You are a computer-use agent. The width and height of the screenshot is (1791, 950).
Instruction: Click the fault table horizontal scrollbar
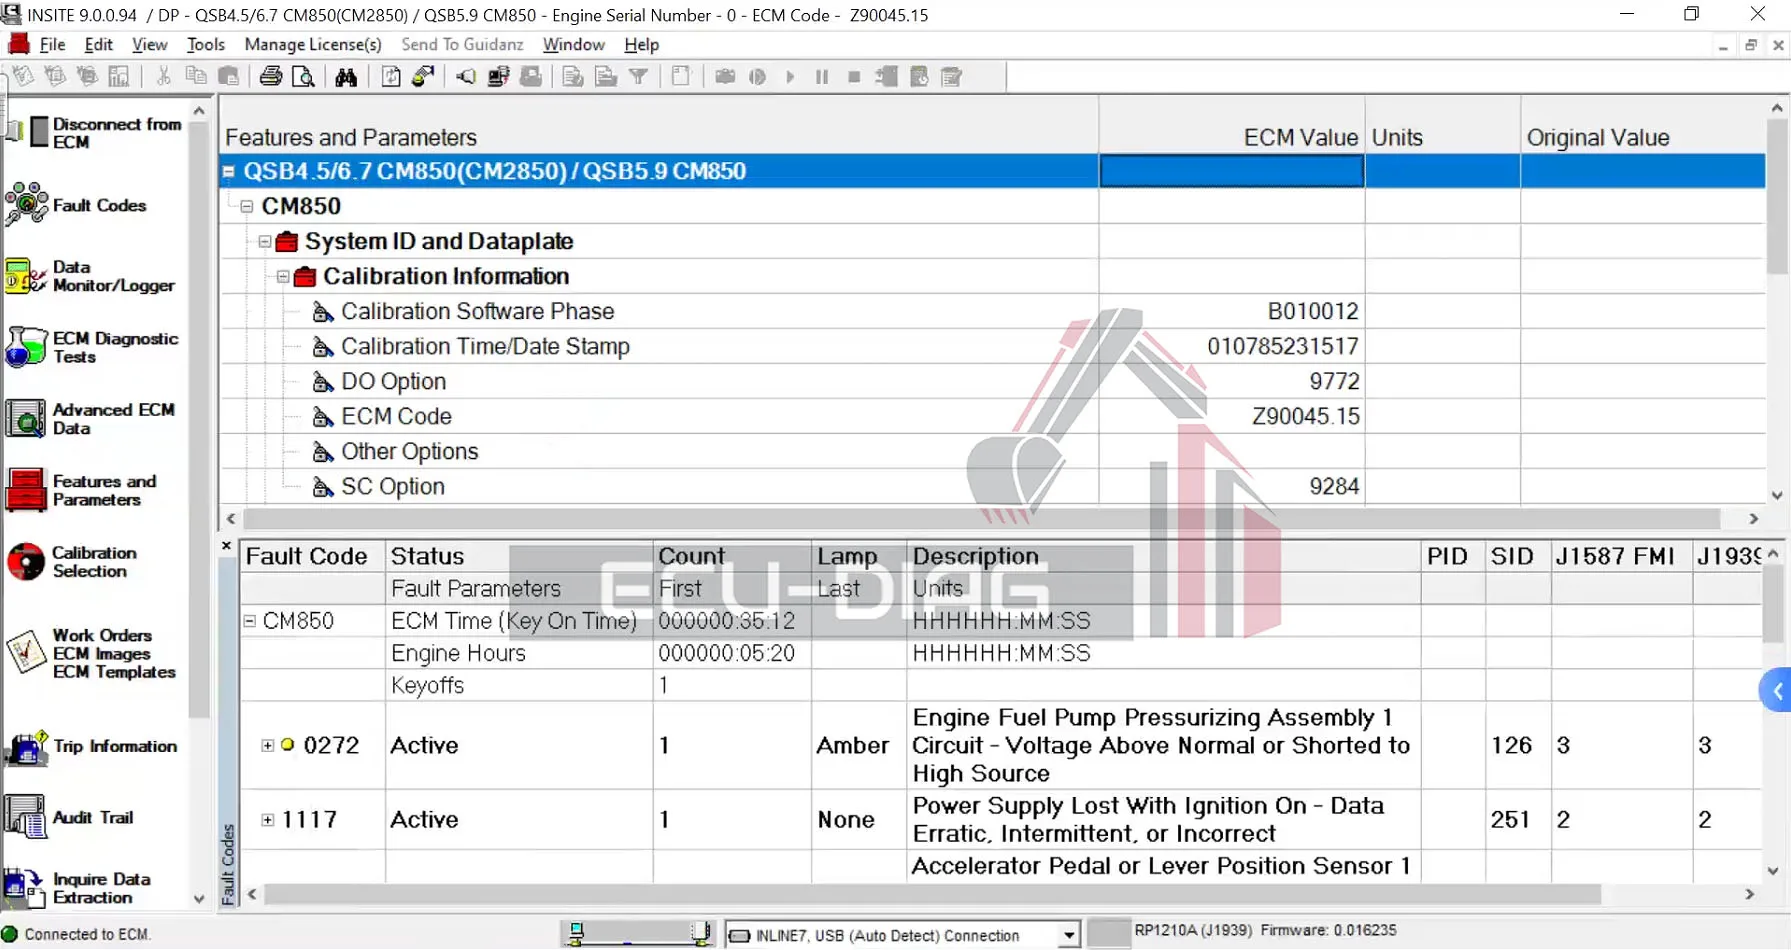(932, 894)
